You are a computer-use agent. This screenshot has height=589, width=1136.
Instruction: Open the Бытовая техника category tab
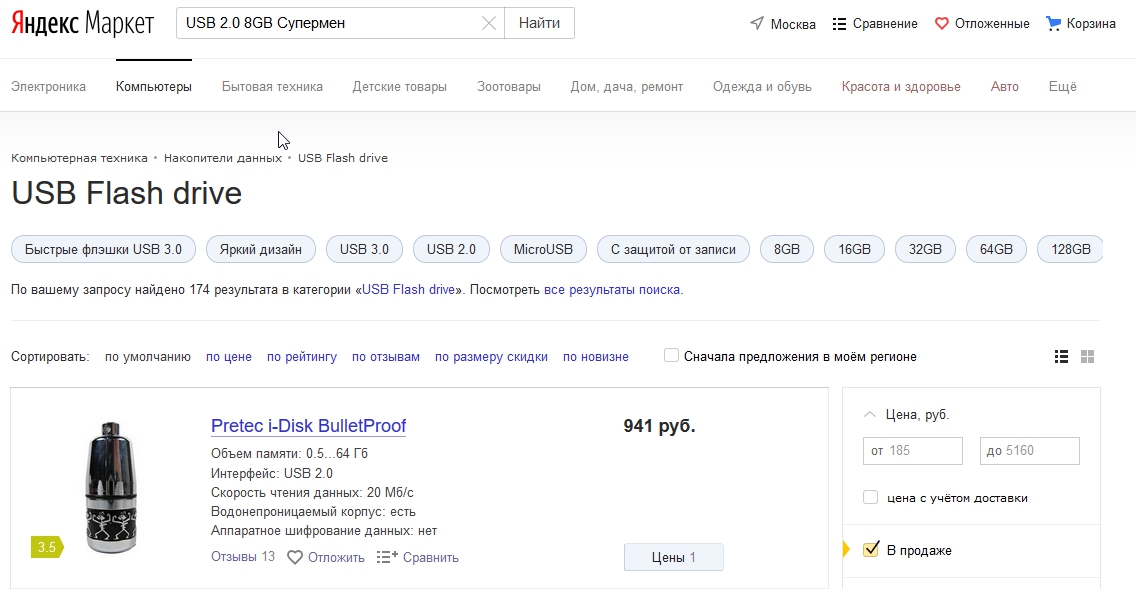click(x=272, y=87)
